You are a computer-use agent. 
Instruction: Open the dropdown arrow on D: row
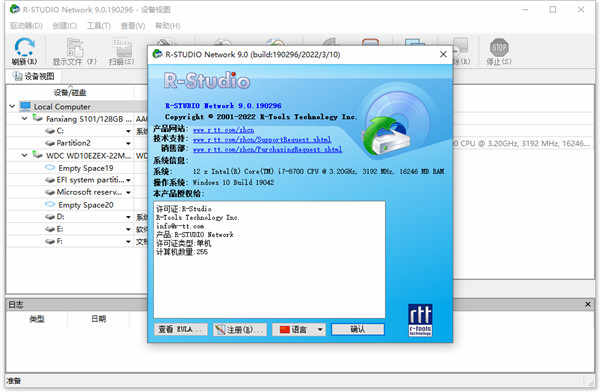click(129, 217)
